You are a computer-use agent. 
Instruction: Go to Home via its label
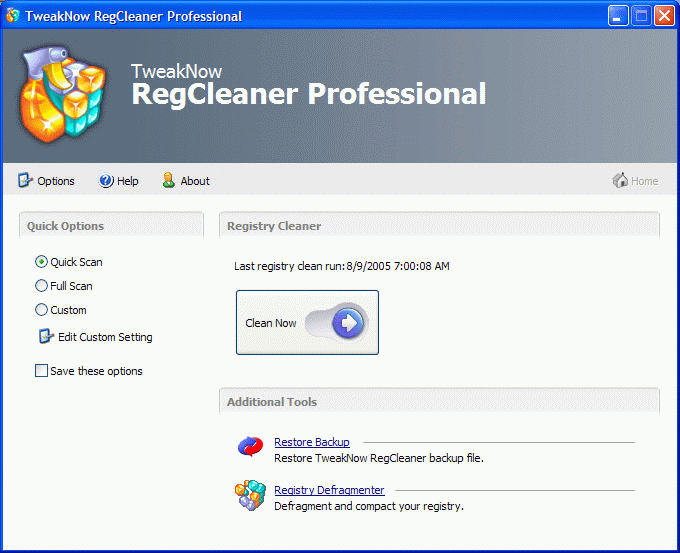coord(644,181)
